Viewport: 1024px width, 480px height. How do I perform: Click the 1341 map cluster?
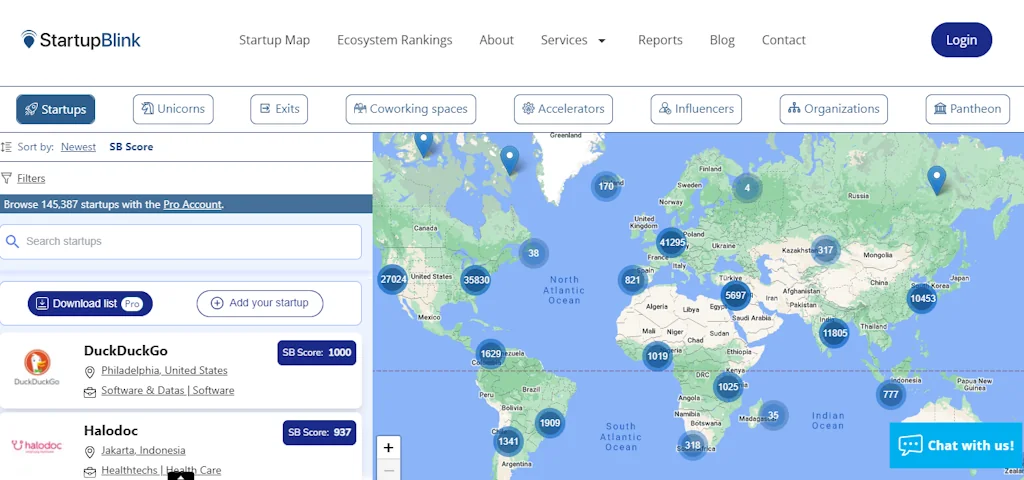508,441
